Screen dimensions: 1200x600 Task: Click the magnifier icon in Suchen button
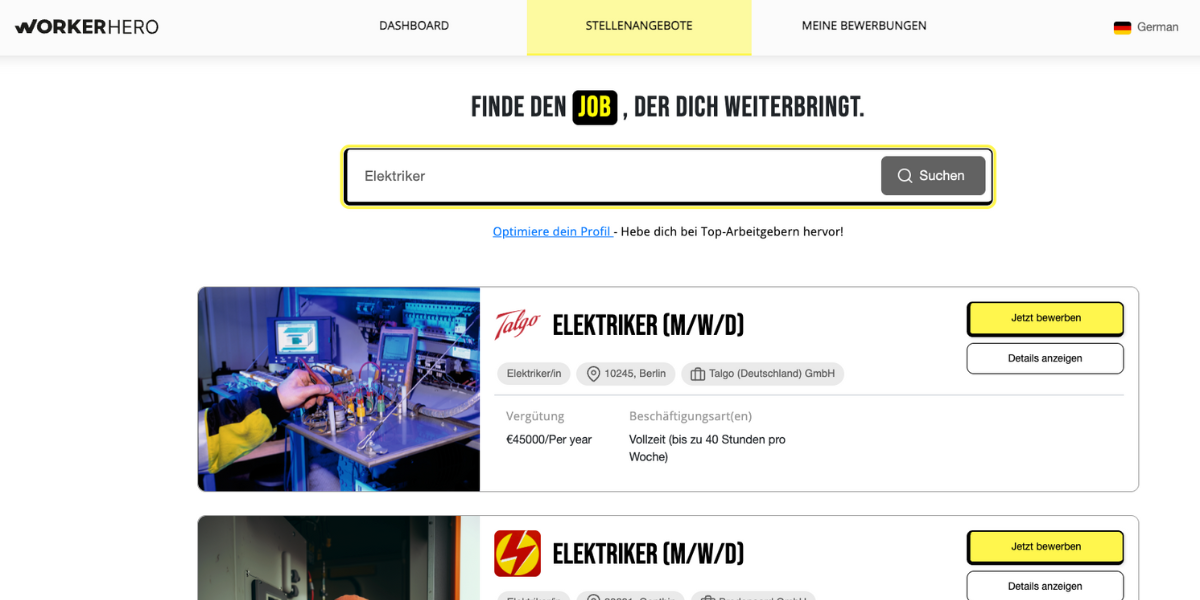[905, 176]
